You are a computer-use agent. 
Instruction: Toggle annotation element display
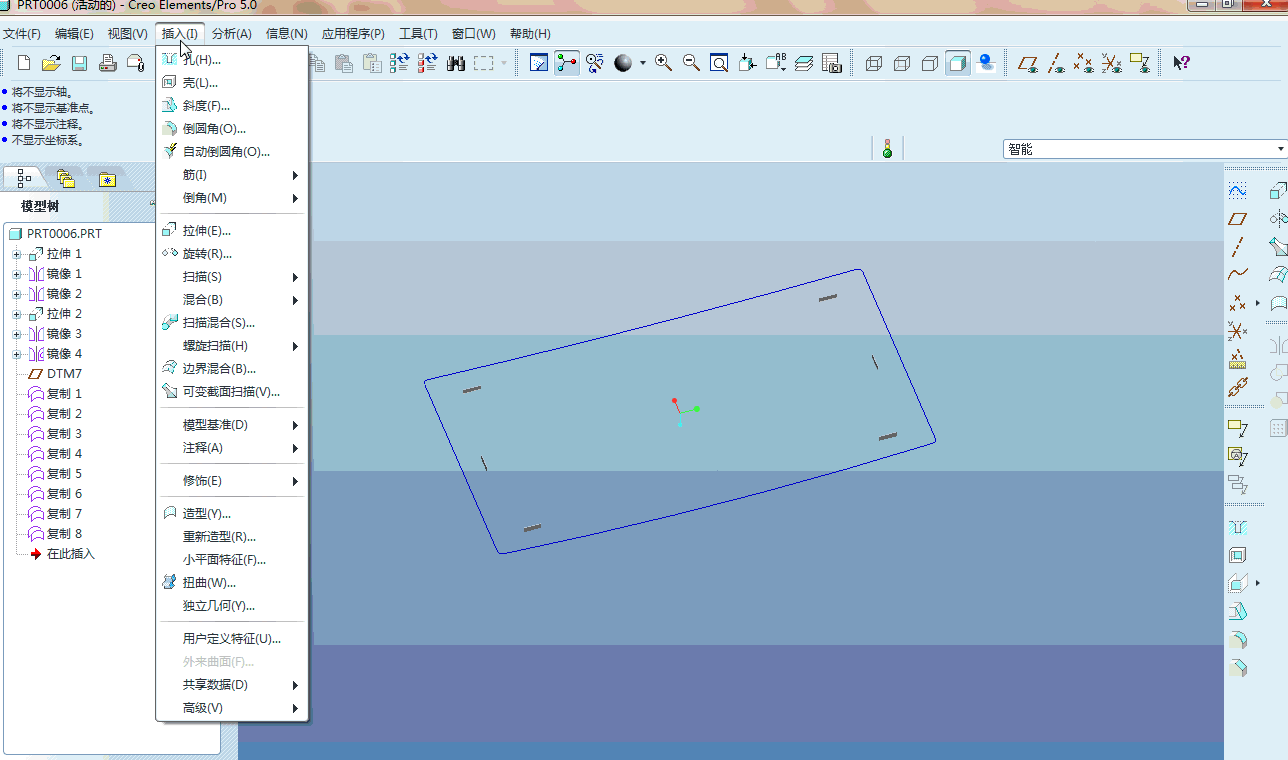[x=1139, y=63]
